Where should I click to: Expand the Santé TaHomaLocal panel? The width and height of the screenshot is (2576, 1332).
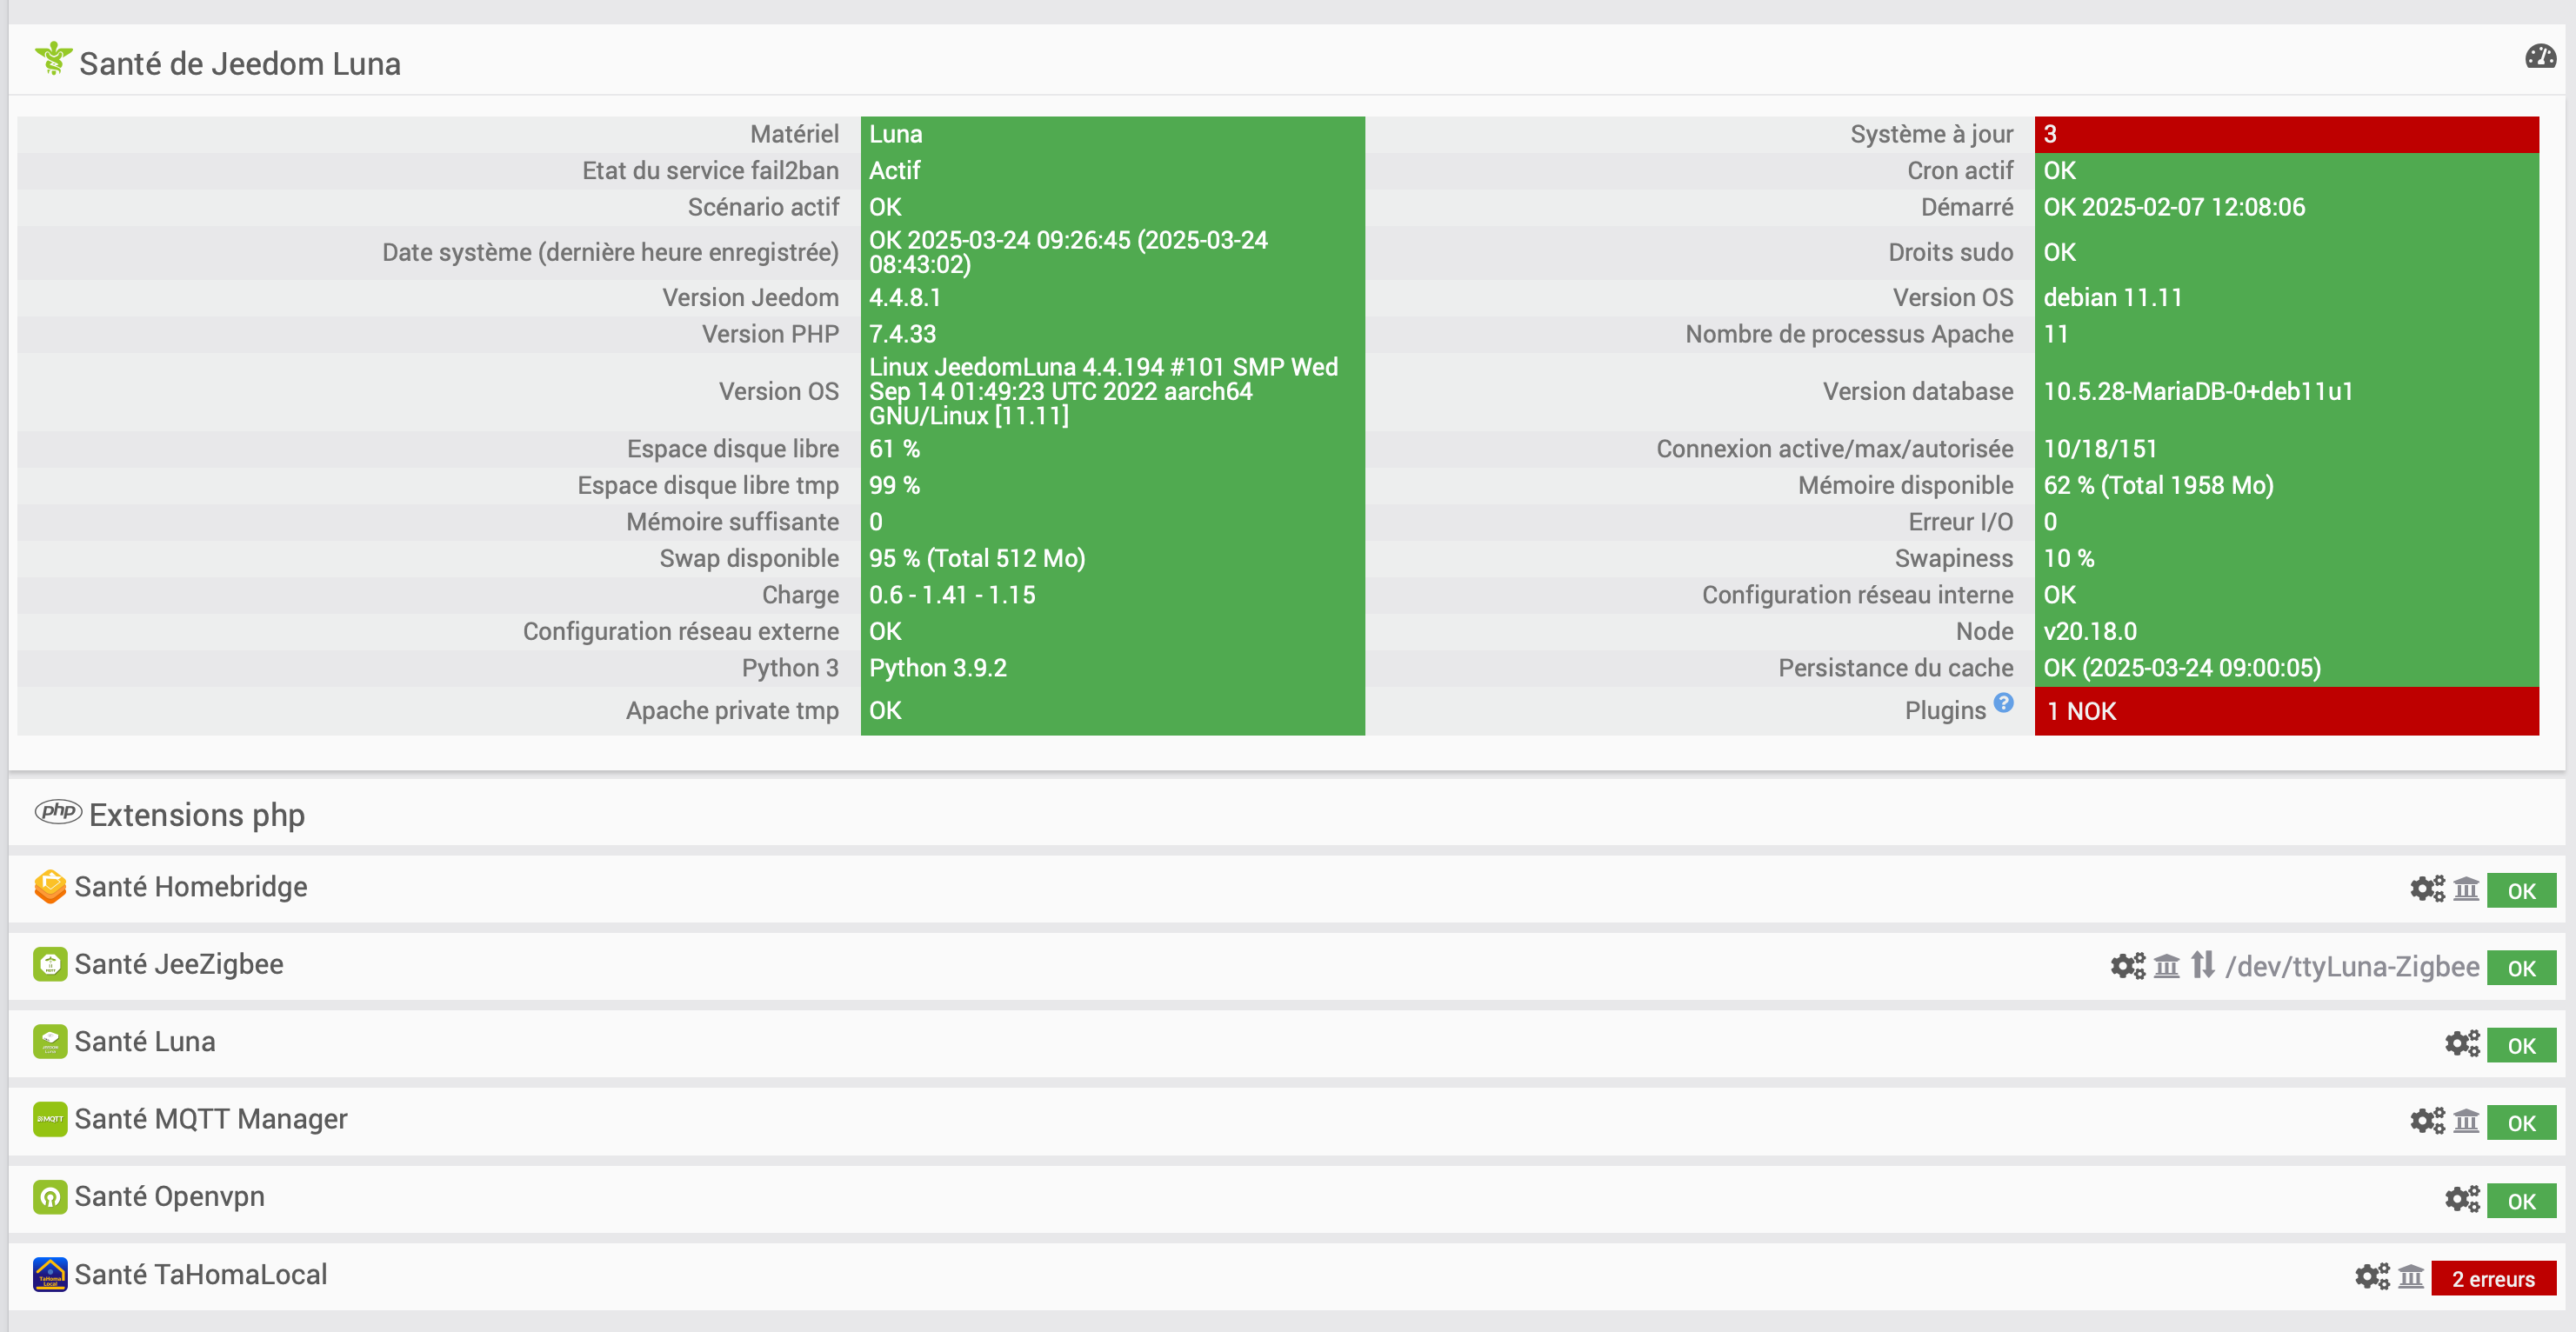pyautogui.click(x=1287, y=1276)
